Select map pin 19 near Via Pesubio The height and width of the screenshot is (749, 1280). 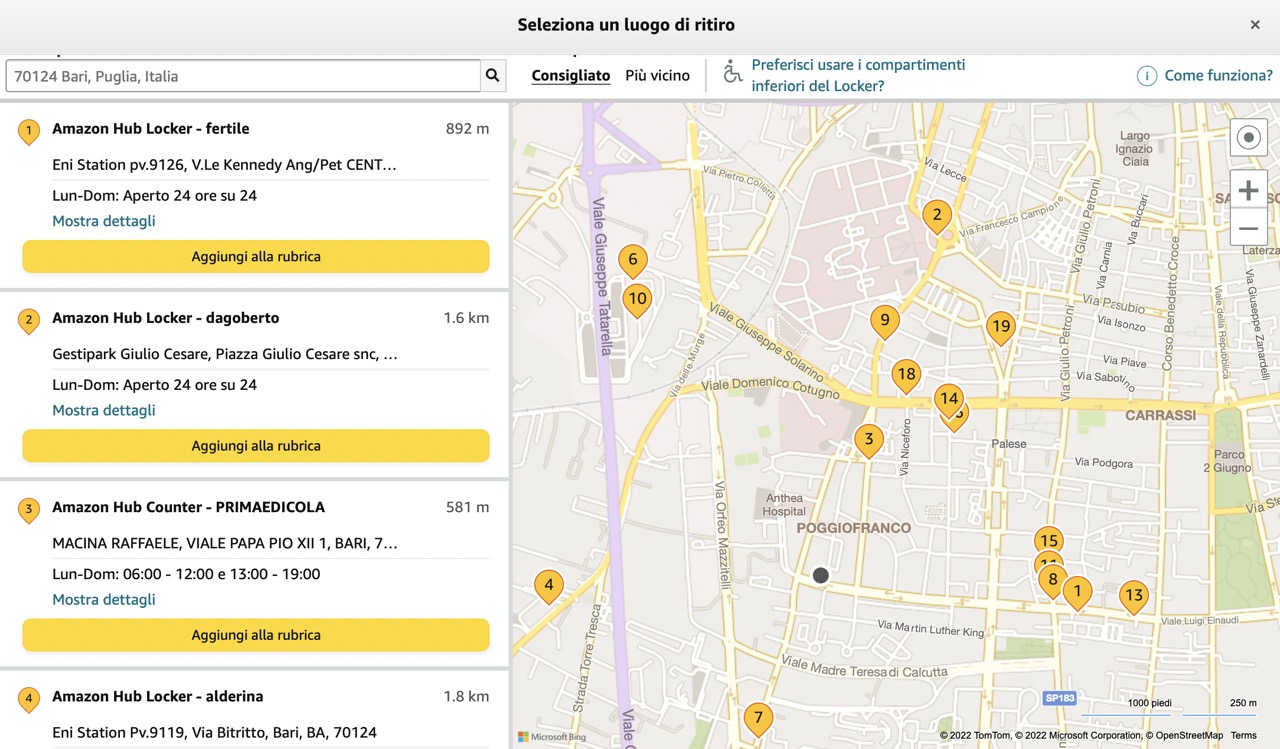(1000, 327)
